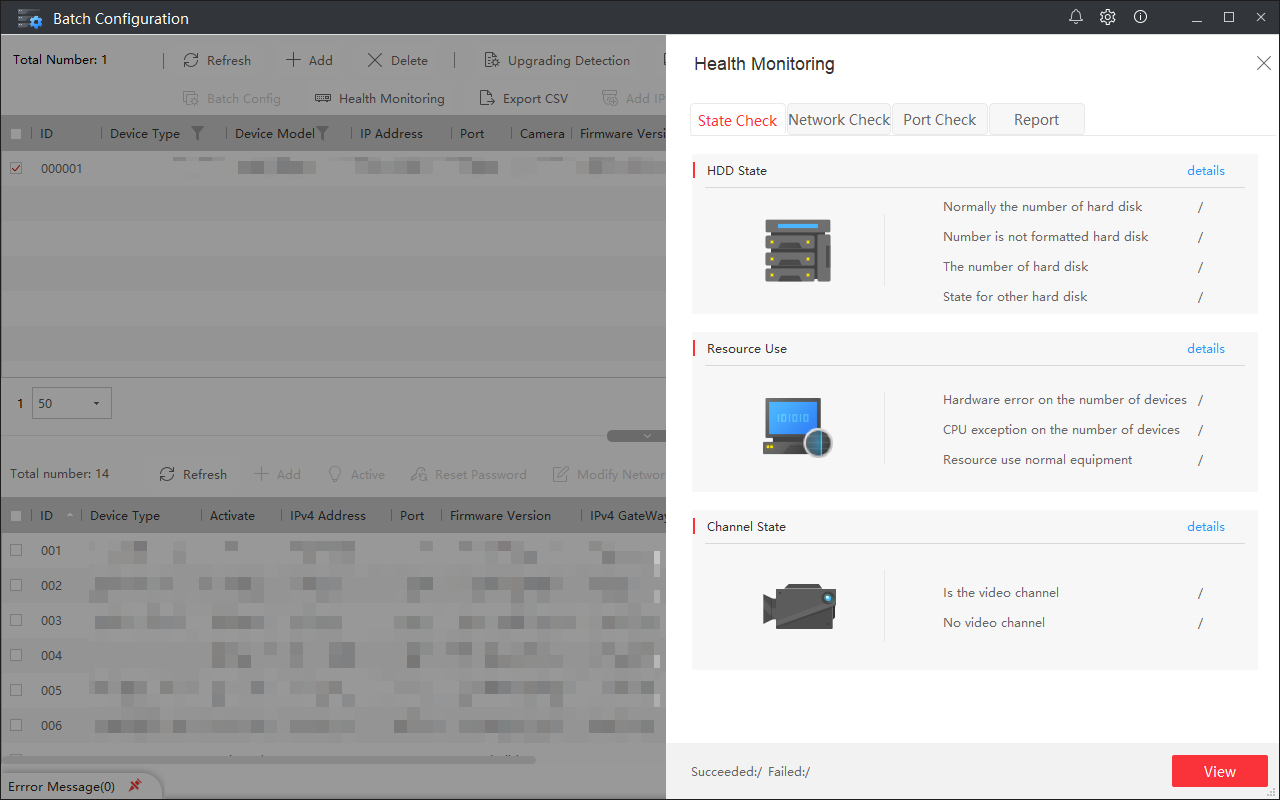The height and width of the screenshot is (800, 1280).
Task: Check the checkbox for row 005
Action: [16, 690]
